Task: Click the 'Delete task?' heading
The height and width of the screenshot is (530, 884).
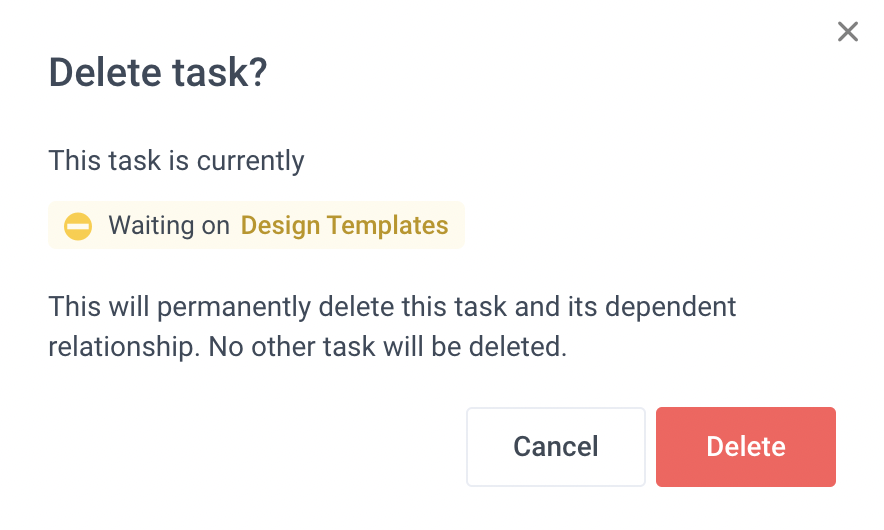Action: click(x=158, y=73)
